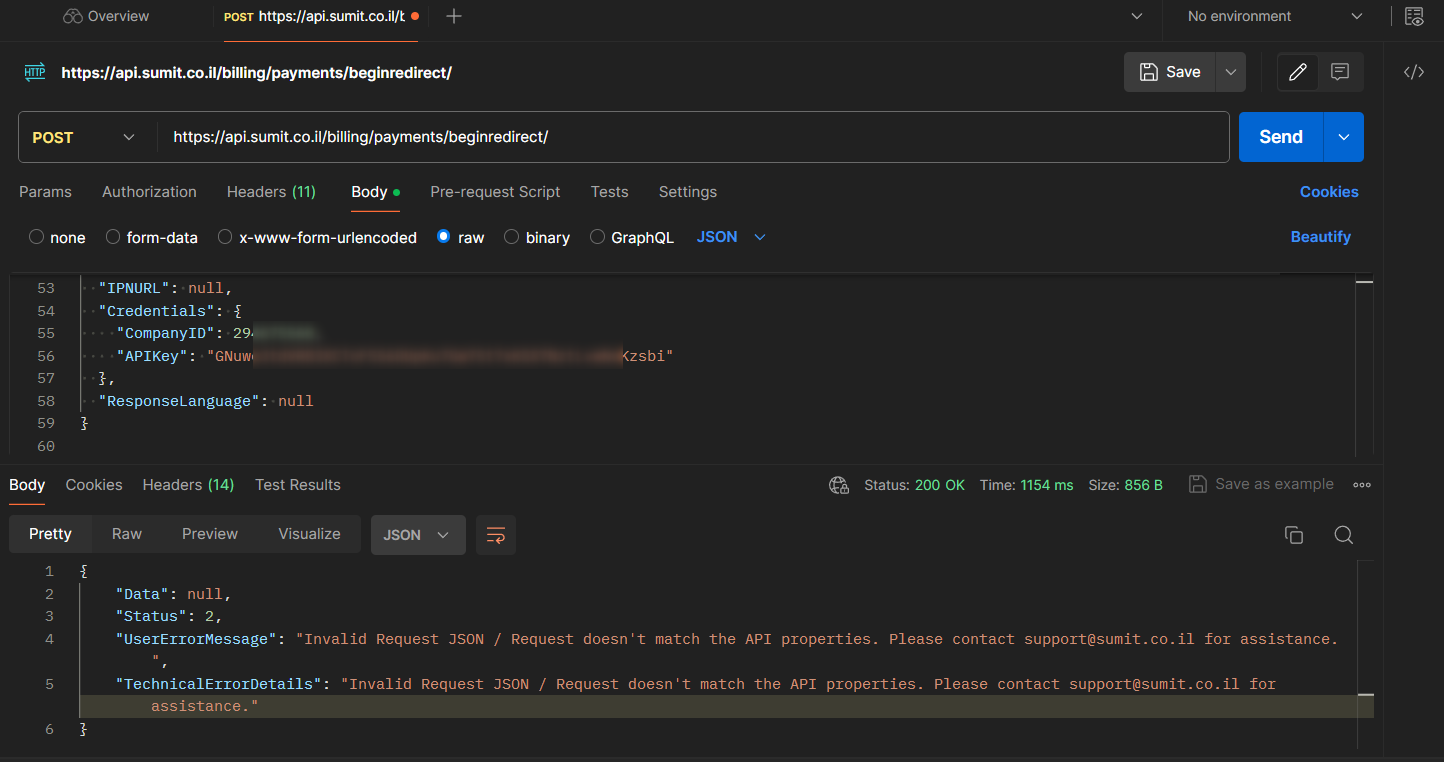This screenshot has height=762, width=1444.
Task: Select the form-data body type
Action: coord(152,237)
